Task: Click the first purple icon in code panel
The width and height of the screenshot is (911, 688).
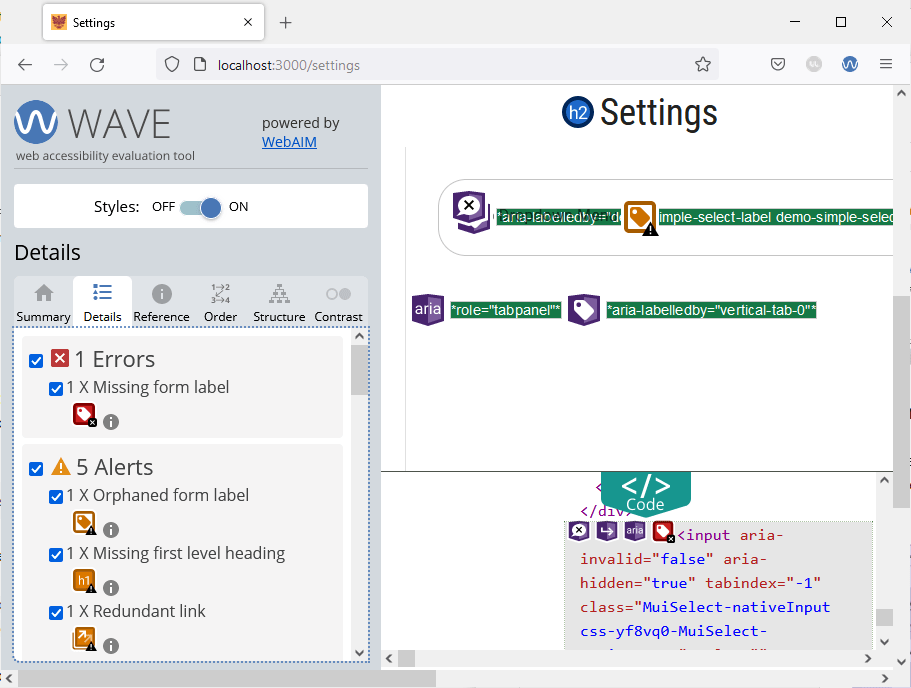Action: [x=579, y=531]
